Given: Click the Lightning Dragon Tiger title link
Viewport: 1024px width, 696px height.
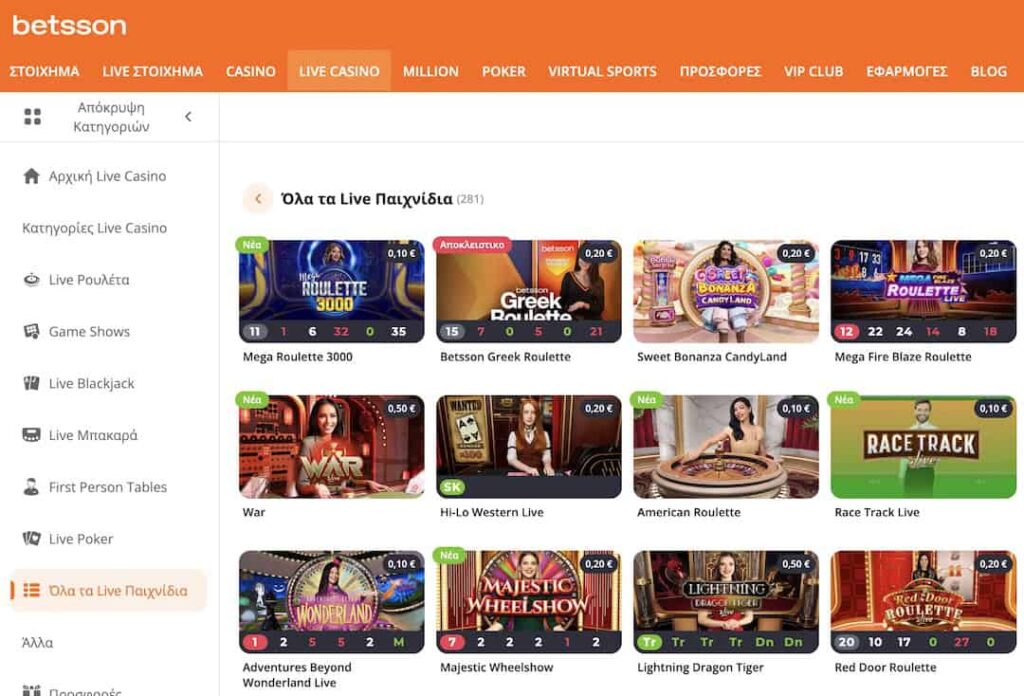Looking at the screenshot, I should click(x=700, y=667).
